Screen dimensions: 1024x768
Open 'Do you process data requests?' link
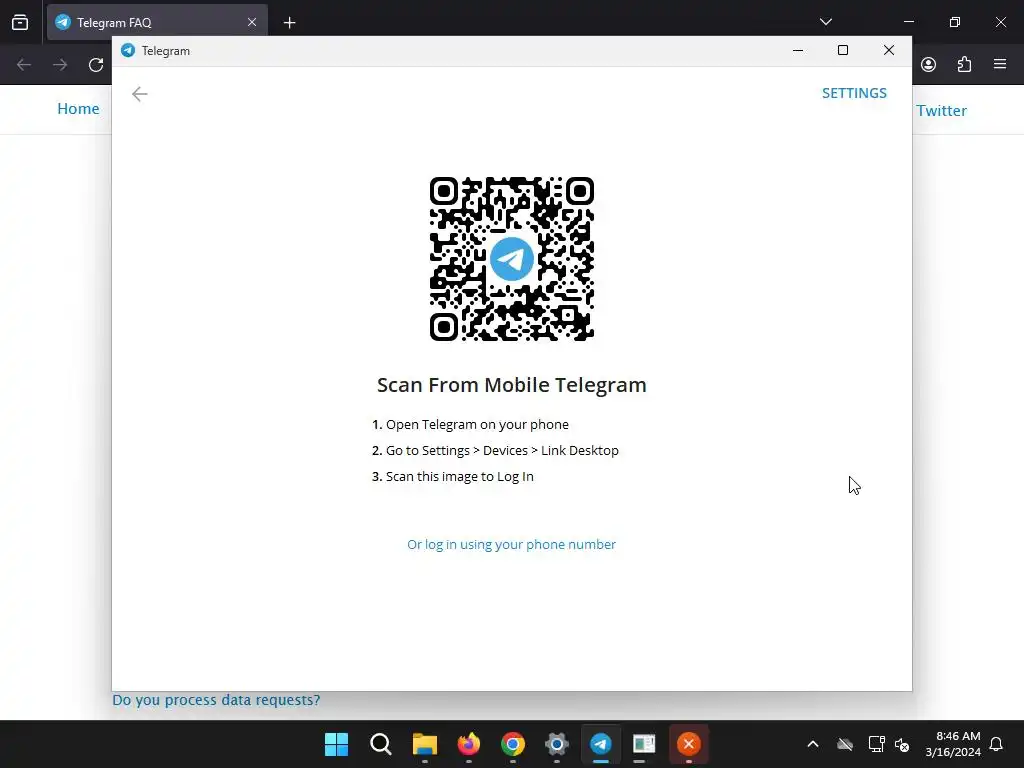tap(216, 700)
